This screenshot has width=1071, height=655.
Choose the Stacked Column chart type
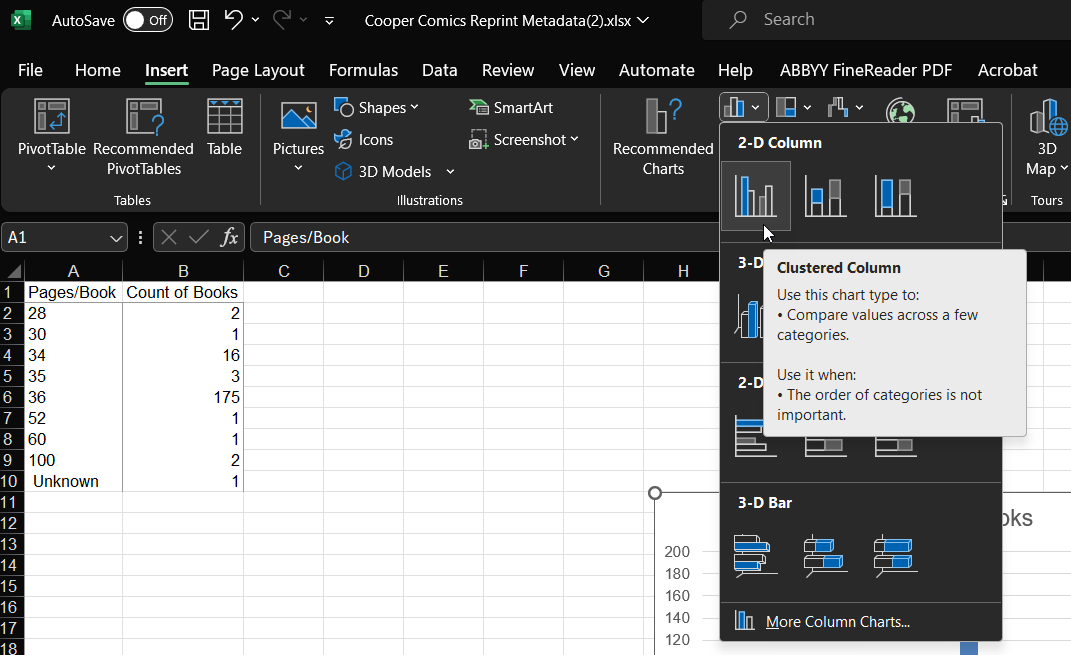pyautogui.click(x=825, y=196)
